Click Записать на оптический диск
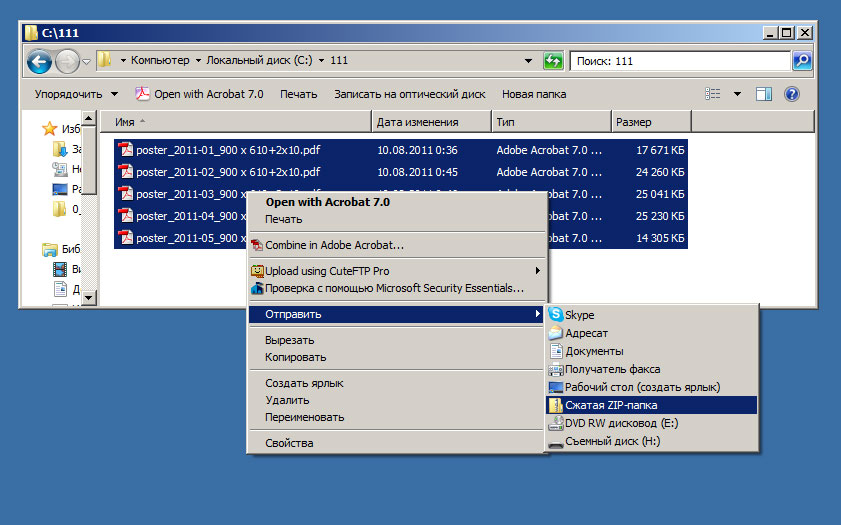This screenshot has width=841, height=525. click(410, 94)
